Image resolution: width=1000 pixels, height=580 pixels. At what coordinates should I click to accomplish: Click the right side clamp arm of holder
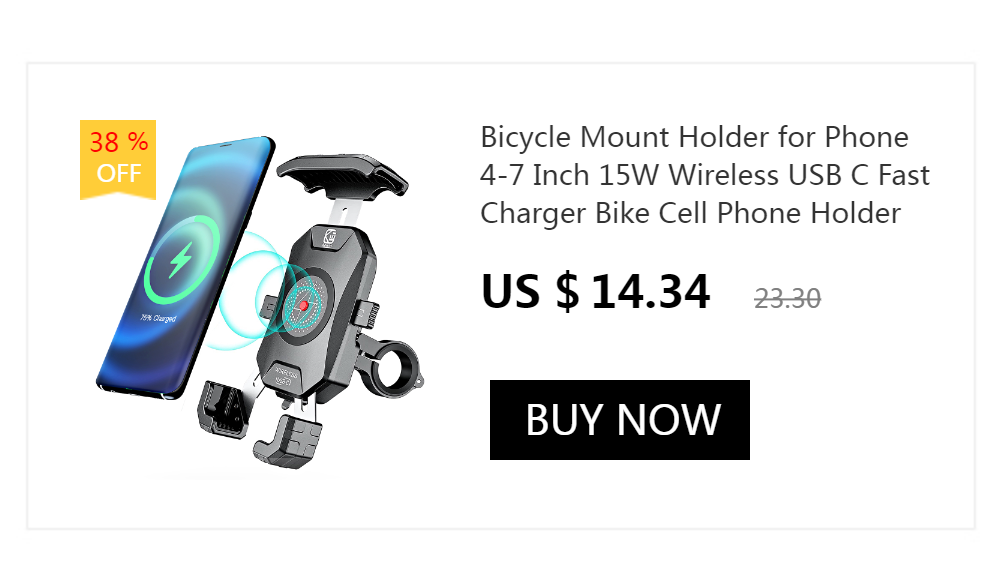click(x=367, y=313)
